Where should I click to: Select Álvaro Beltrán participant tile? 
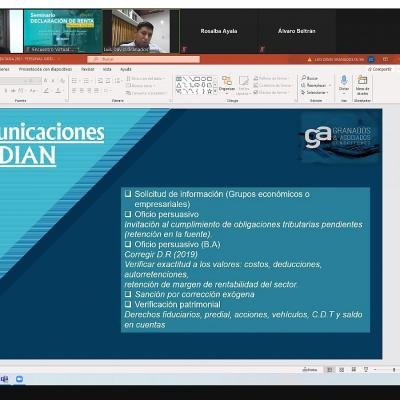pos(297,31)
